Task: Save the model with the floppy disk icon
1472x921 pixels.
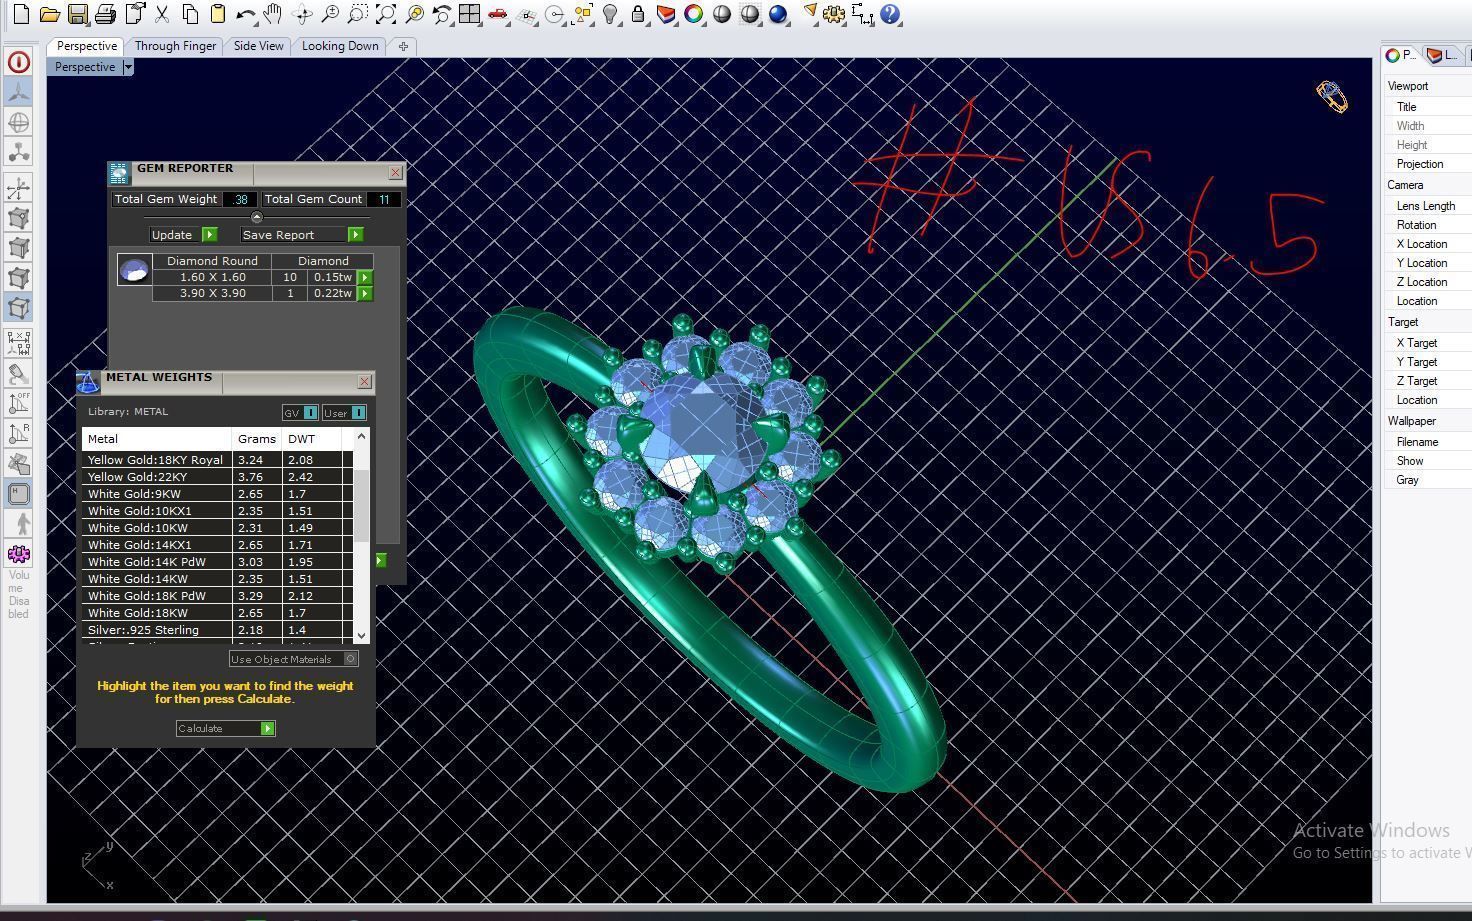Action: 77,15
